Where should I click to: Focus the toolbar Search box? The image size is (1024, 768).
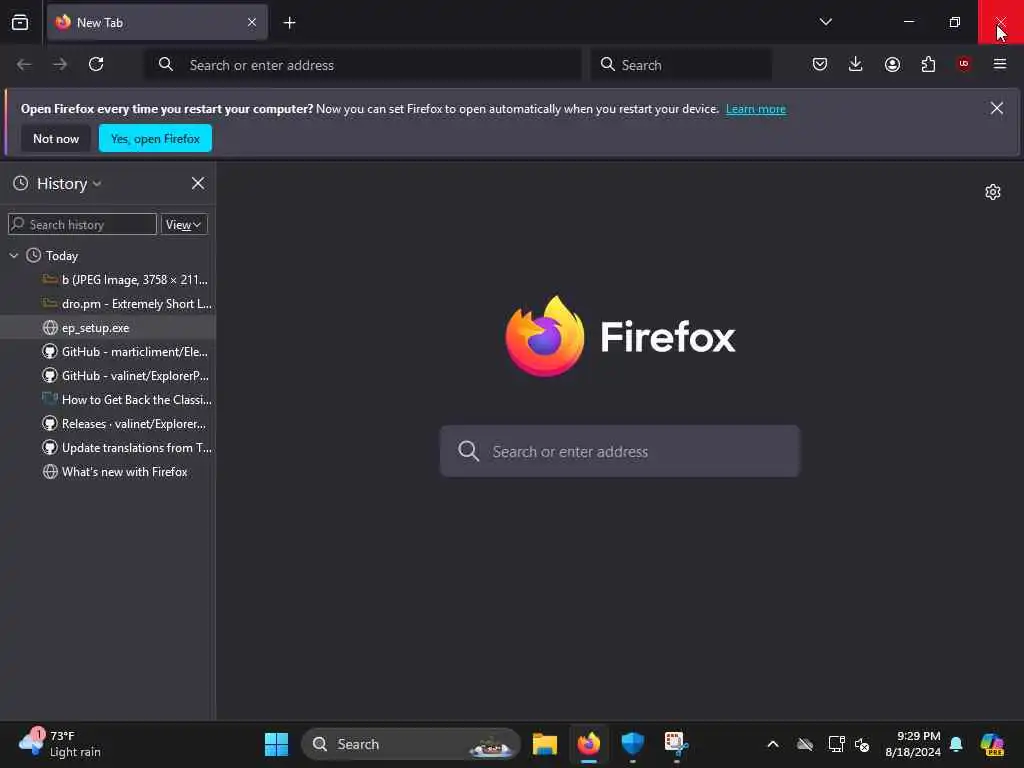pos(681,65)
